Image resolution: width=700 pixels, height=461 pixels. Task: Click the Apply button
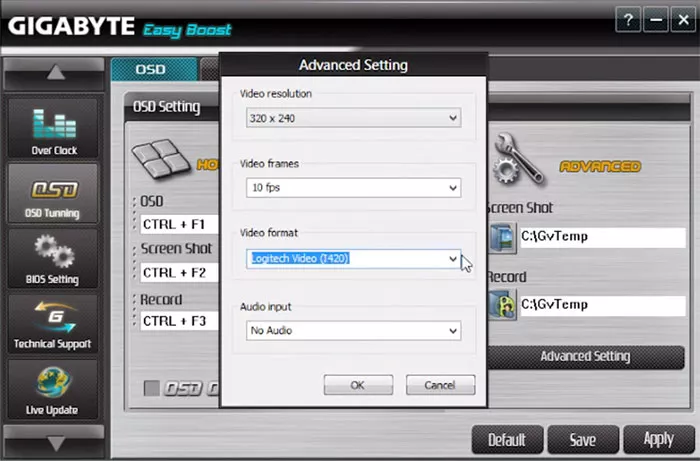pos(659,440)
